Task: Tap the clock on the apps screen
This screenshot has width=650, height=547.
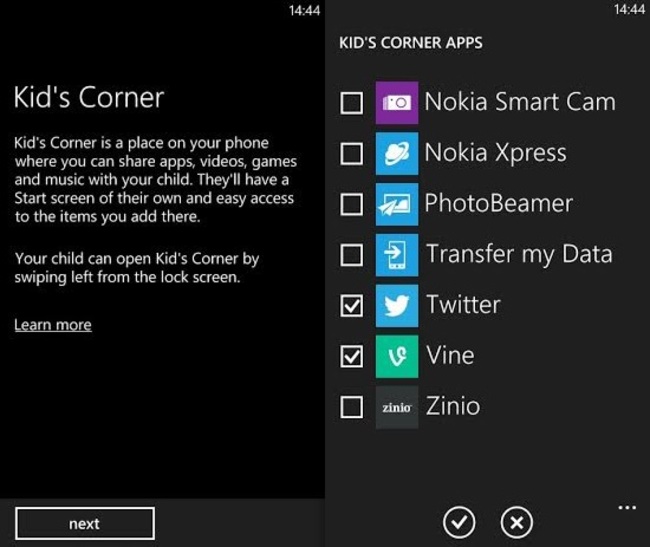Action: 629,9
